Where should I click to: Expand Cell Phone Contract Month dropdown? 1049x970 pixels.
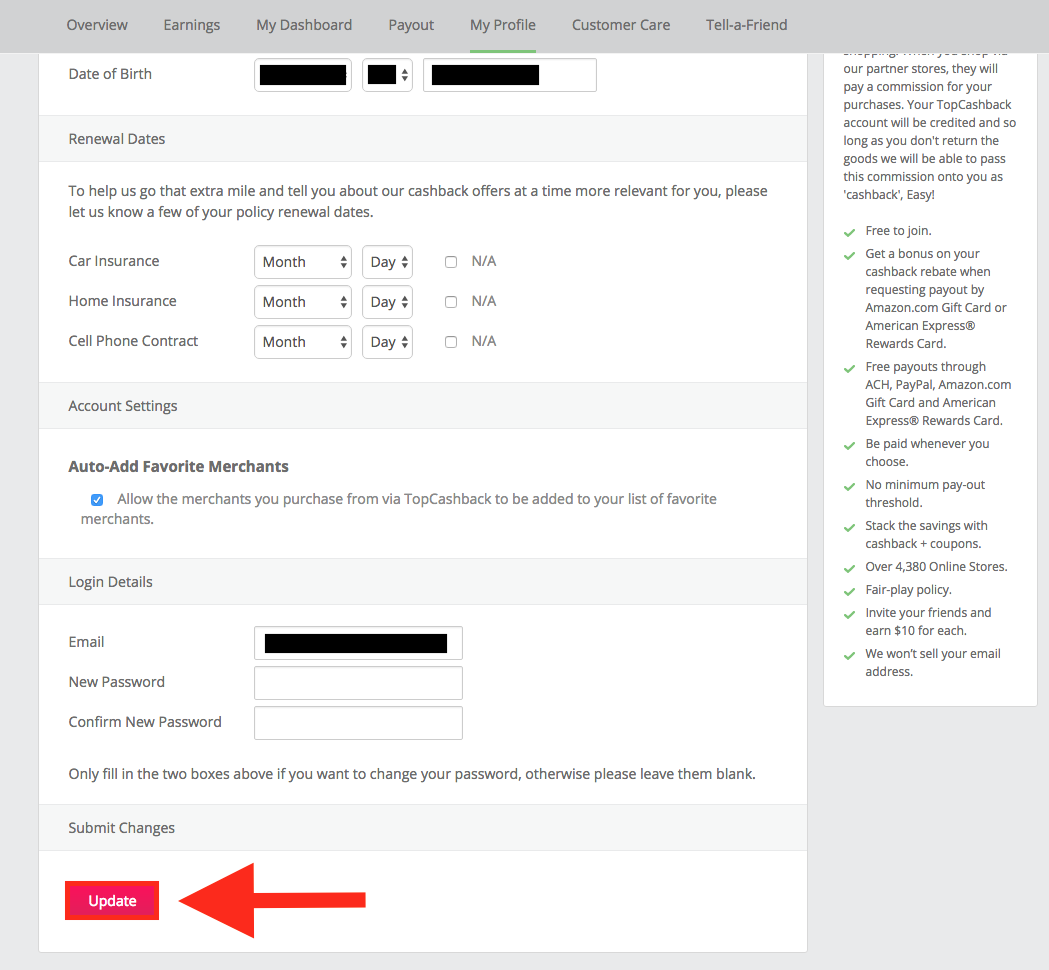coord(303,342)
